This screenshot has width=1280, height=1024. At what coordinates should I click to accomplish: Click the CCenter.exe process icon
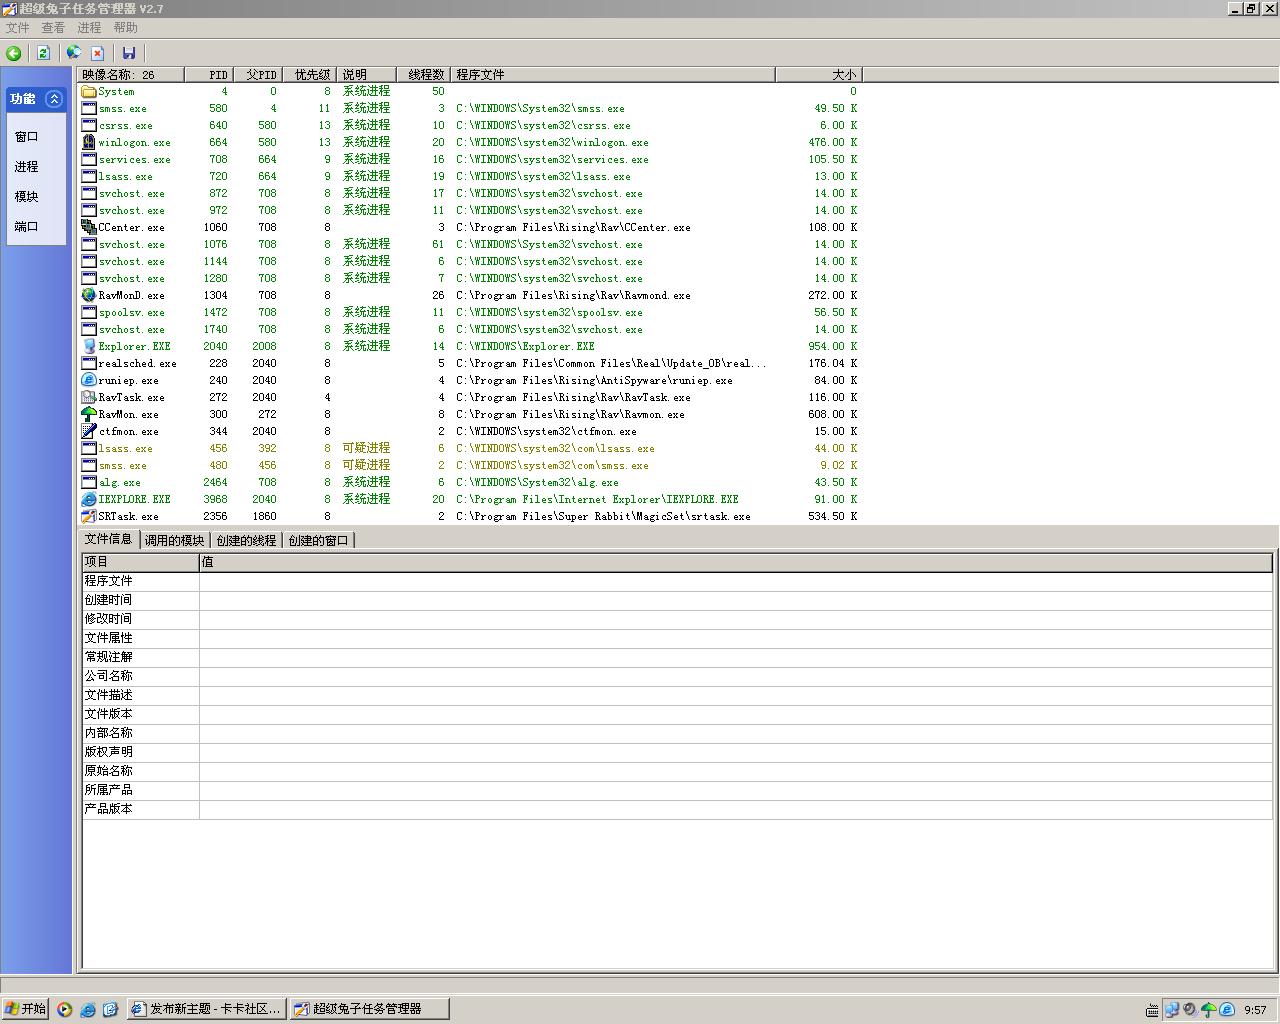click(89, 227)
